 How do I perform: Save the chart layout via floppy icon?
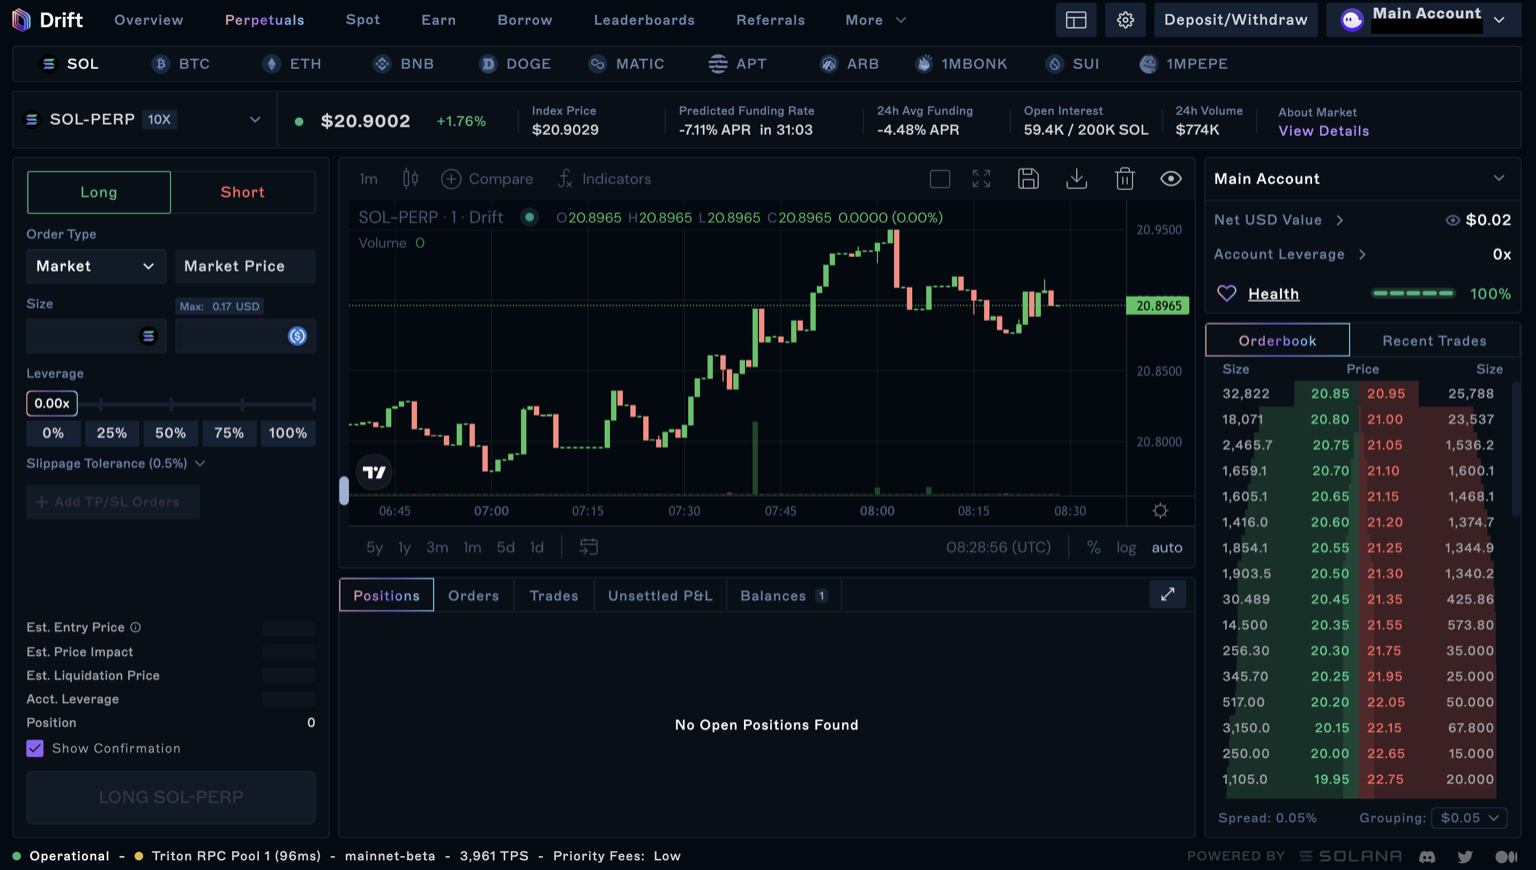(1028, 178)
